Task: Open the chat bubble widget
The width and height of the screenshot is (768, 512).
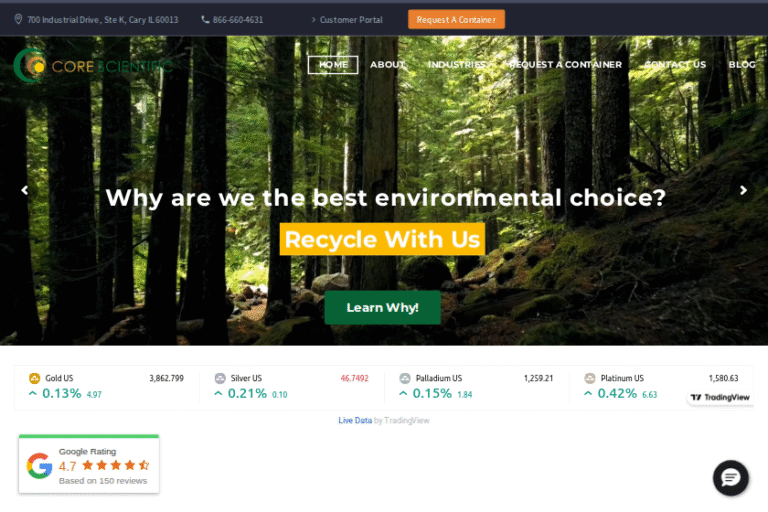Action: click(730, 478)
